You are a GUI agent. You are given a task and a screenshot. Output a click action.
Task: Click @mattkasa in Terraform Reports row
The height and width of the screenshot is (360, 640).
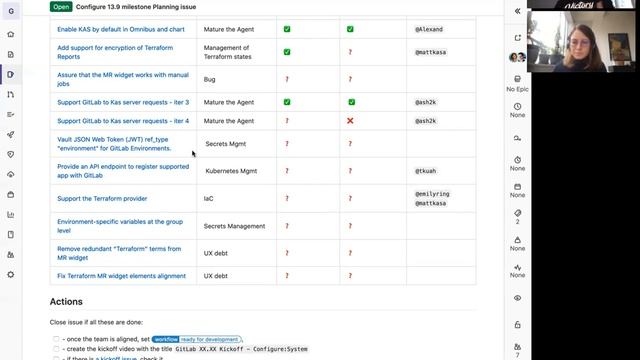(x=431, y=52)
